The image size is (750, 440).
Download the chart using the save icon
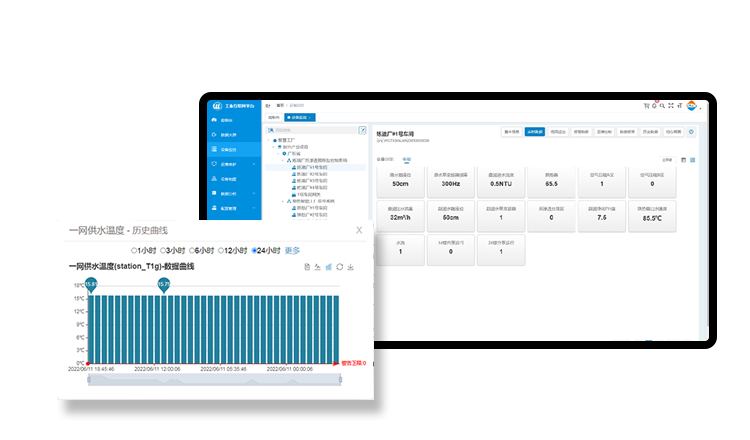tap(350, 267)
